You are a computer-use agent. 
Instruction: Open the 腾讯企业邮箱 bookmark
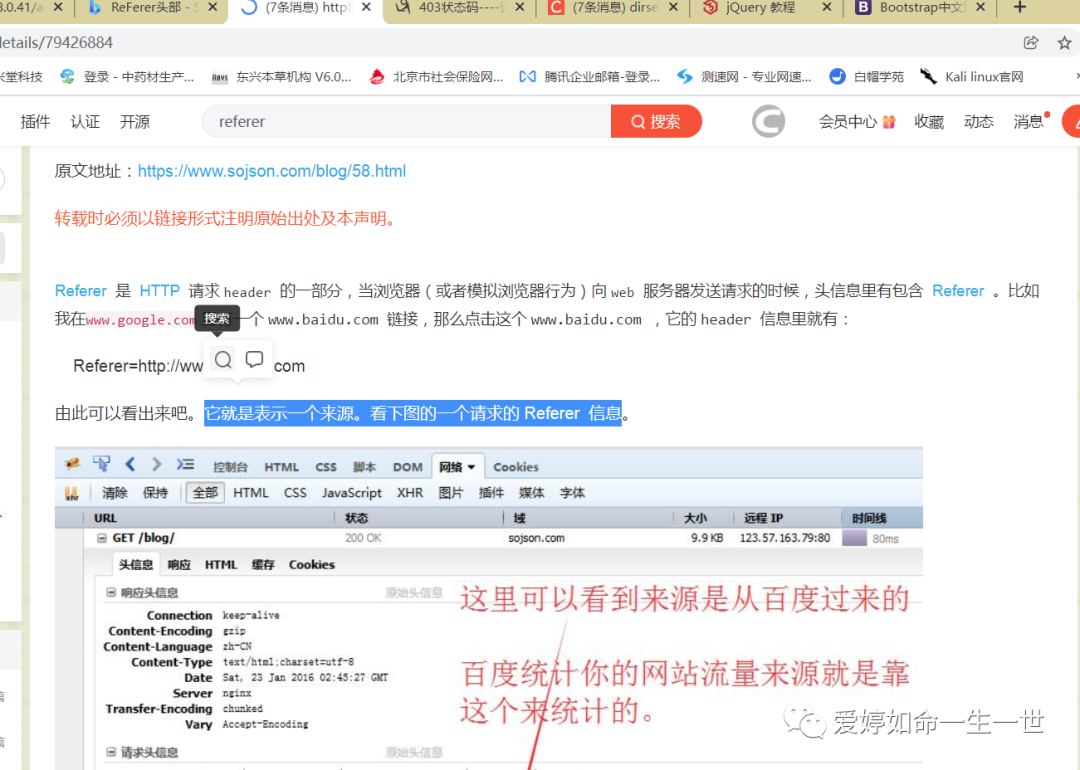pyautogui.click(x=590, y=76)
